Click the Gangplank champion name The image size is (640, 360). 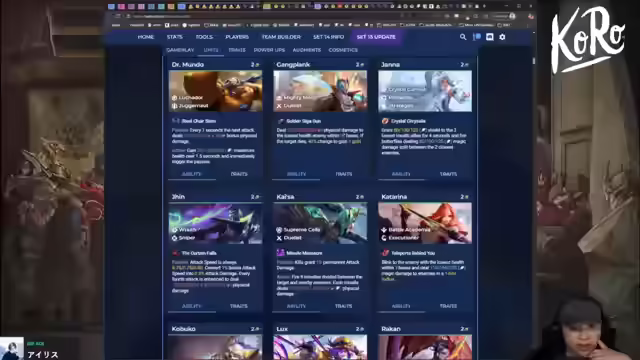(x=293, y=64)
